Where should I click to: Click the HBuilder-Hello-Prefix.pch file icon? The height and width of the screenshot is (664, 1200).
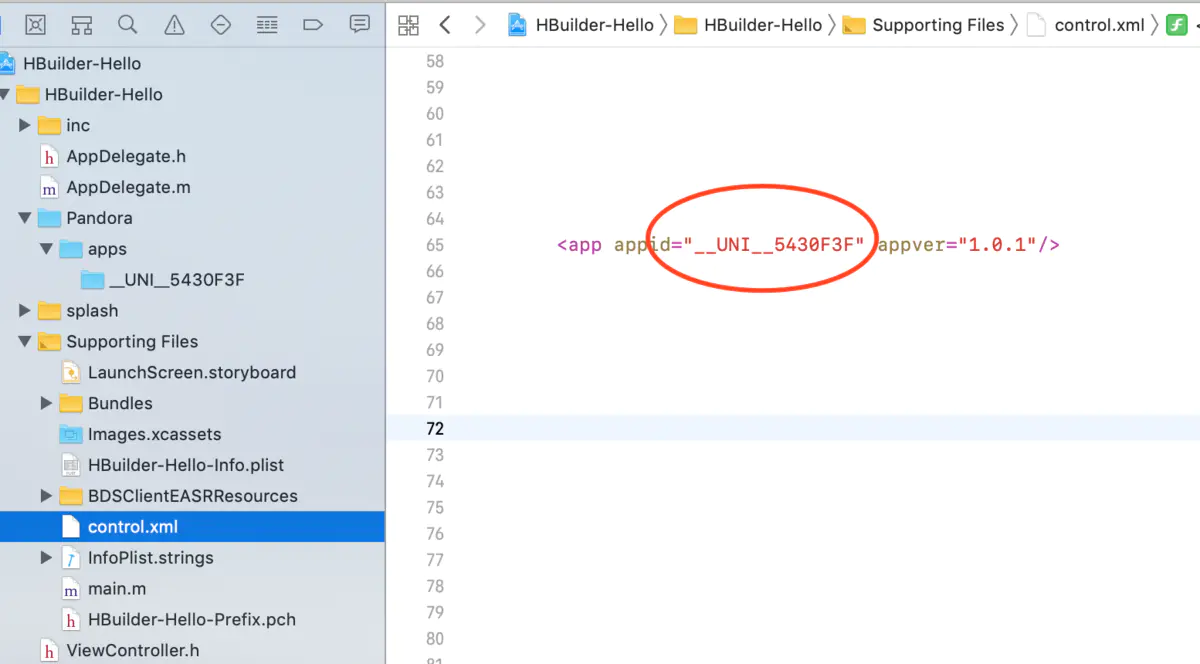click(70, 621)
